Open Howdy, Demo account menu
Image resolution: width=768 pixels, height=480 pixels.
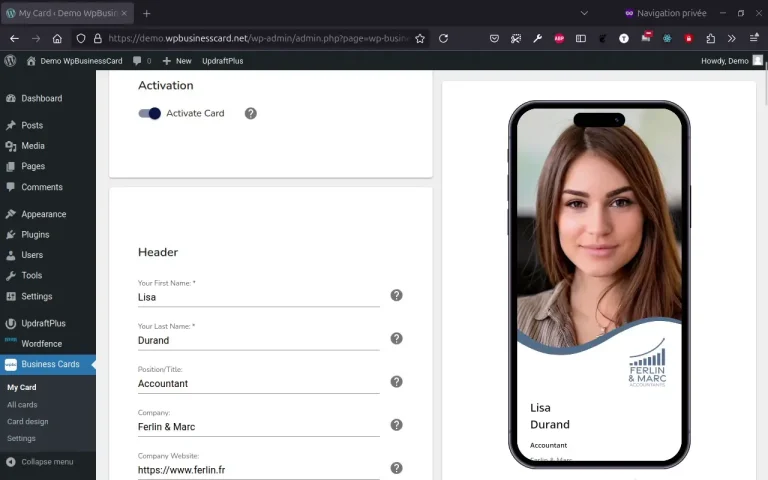point(732,61)
